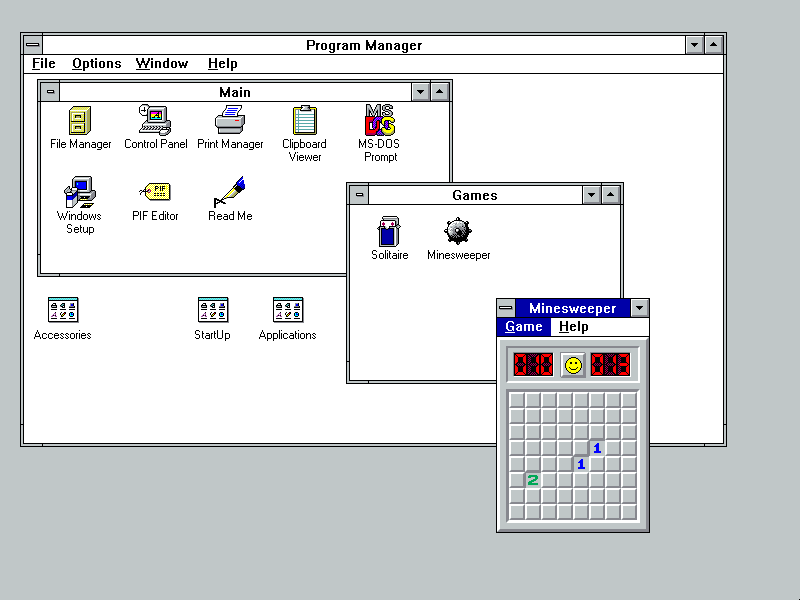Viewport: 800px width, 600px height.
Task: Open Program Manager control menu box
Action: point(33,45)
